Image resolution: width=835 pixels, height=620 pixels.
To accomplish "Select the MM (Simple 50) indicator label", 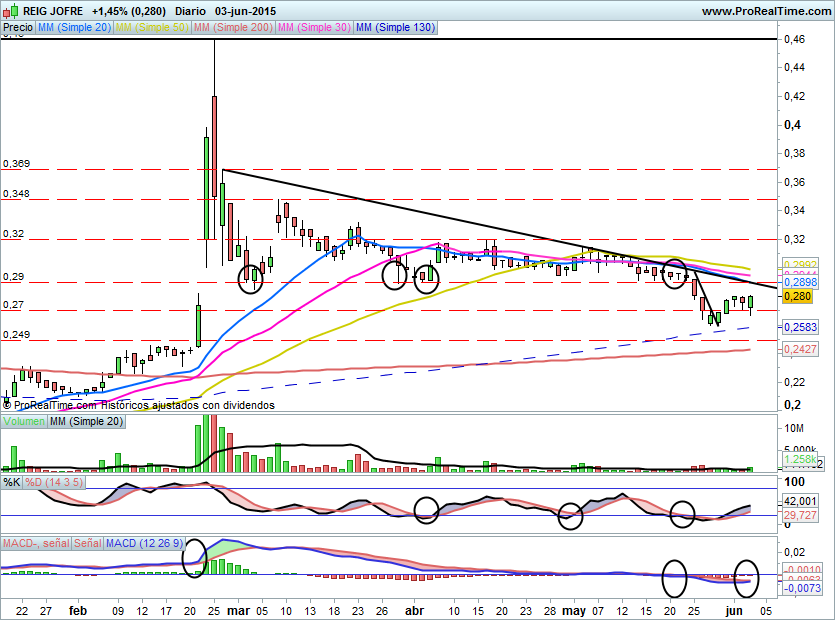I will [x=152, y=27].
